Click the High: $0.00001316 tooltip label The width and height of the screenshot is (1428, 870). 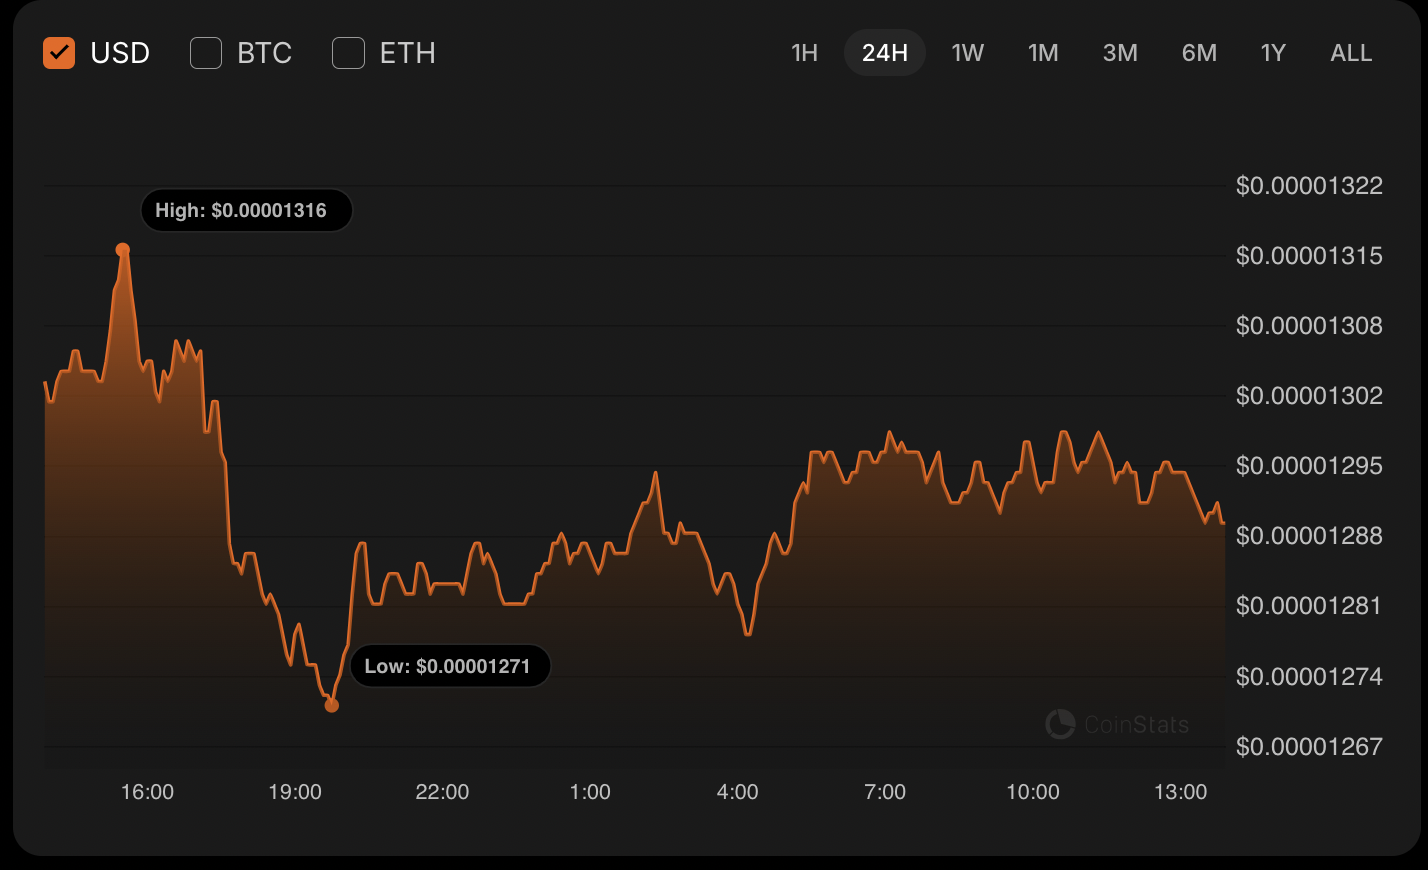[246, 211]
